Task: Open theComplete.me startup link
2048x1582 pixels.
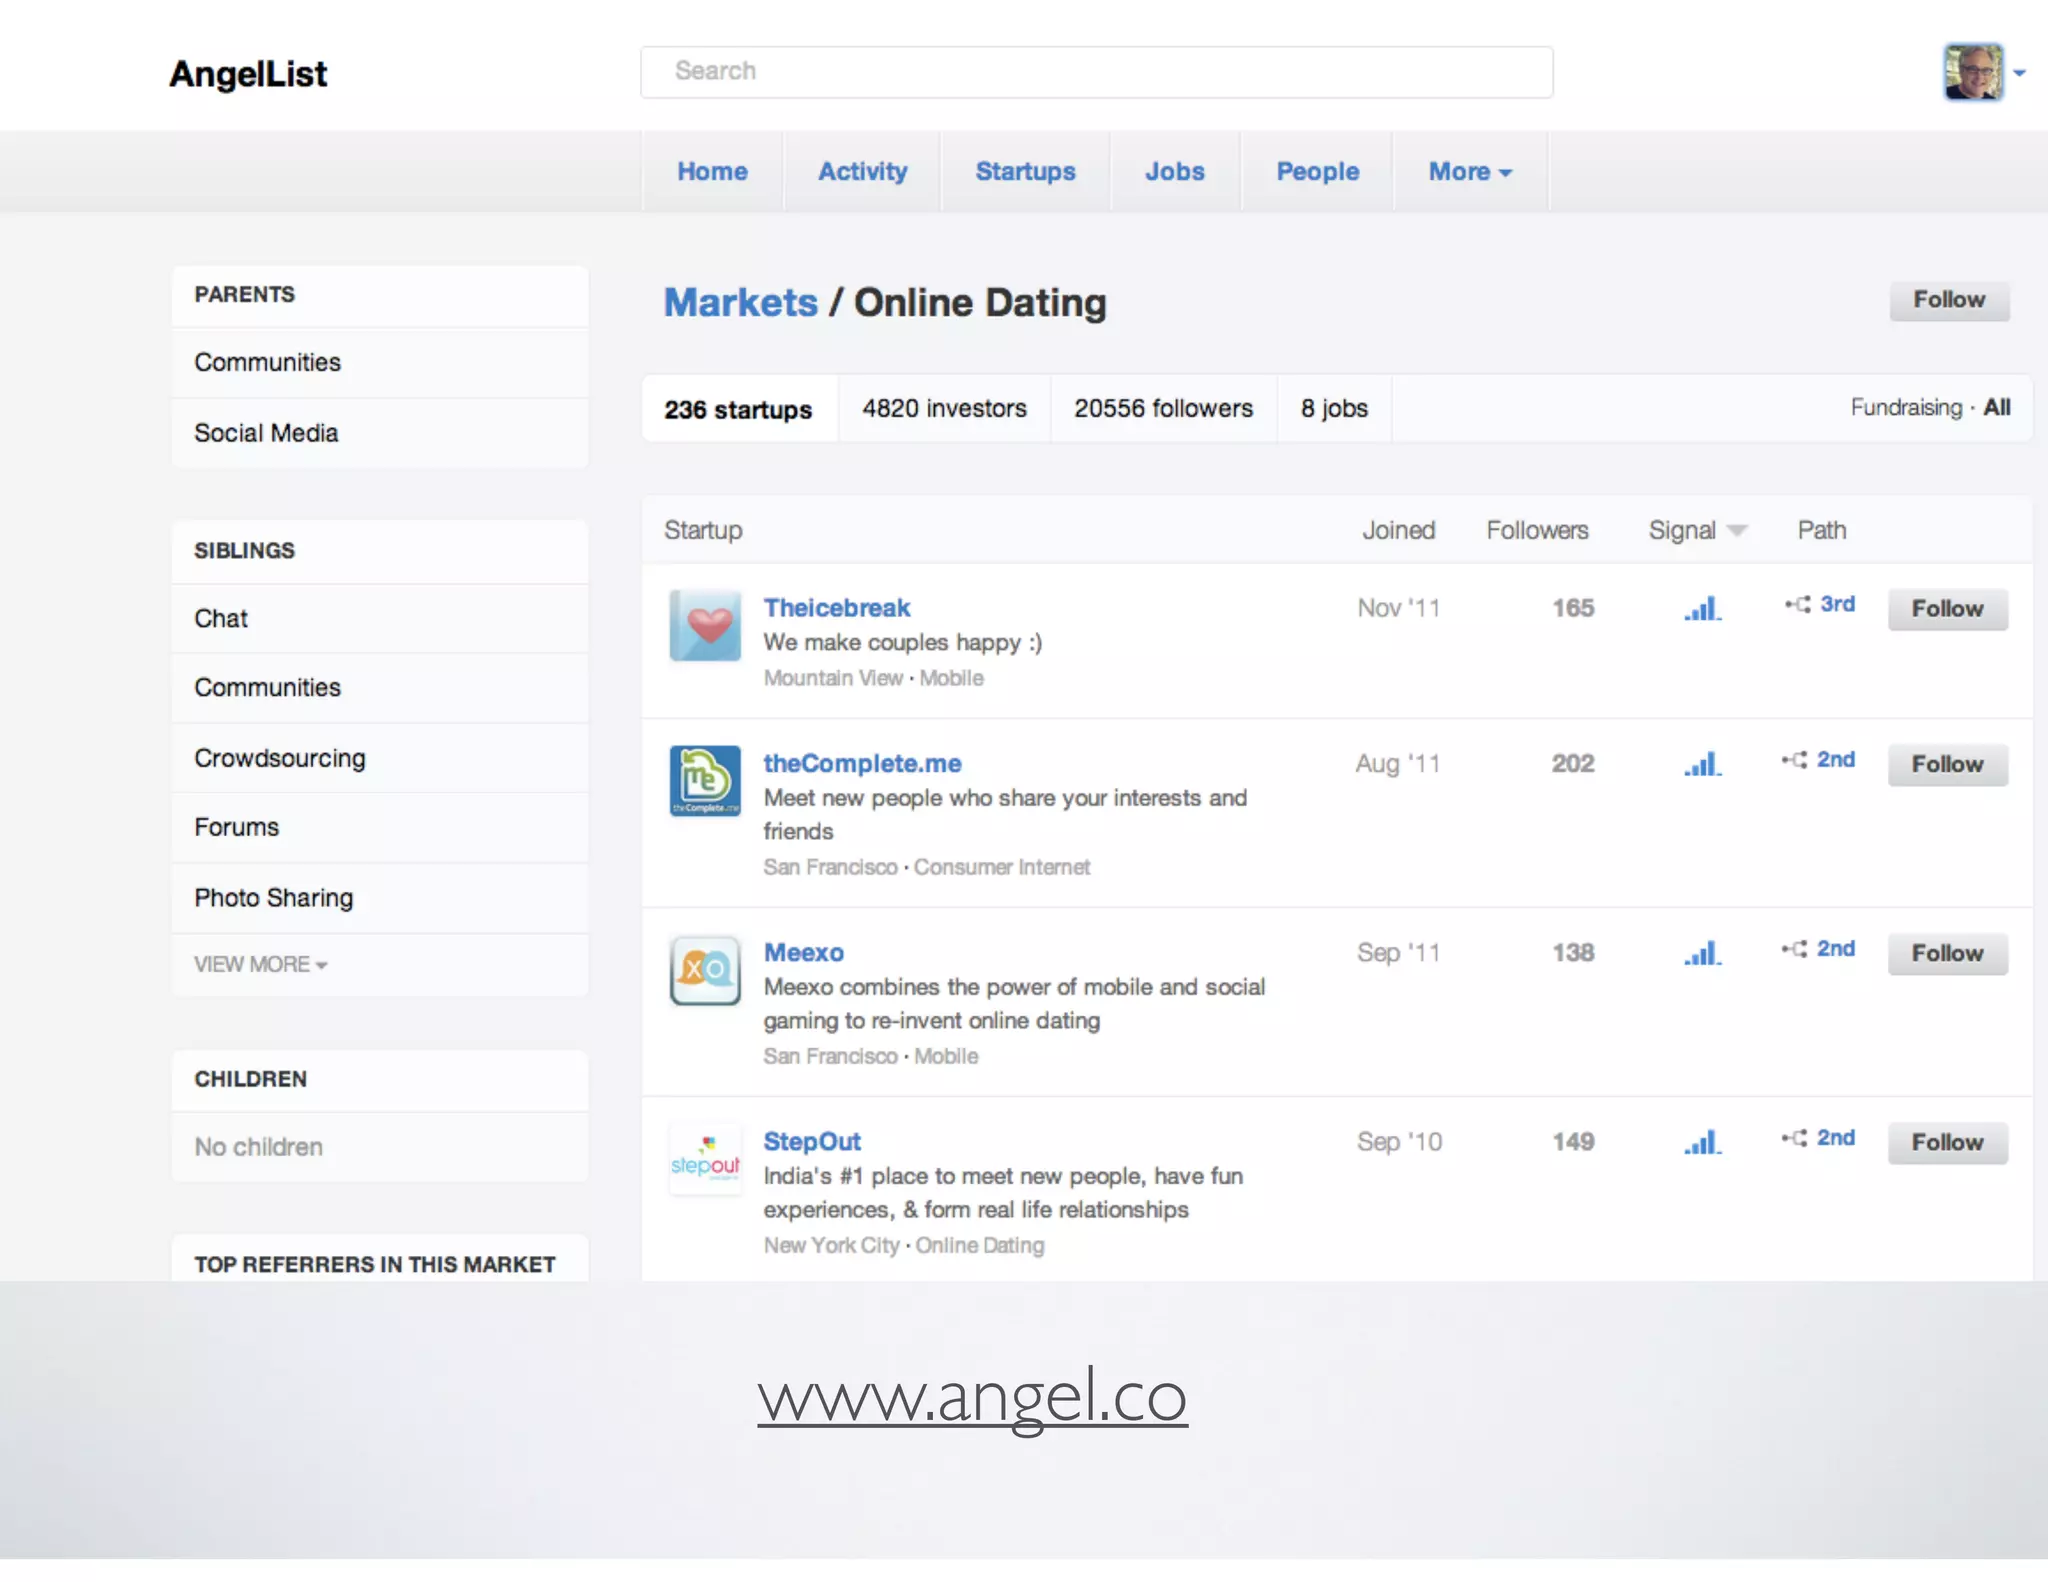Action: [x=862, y=764]
